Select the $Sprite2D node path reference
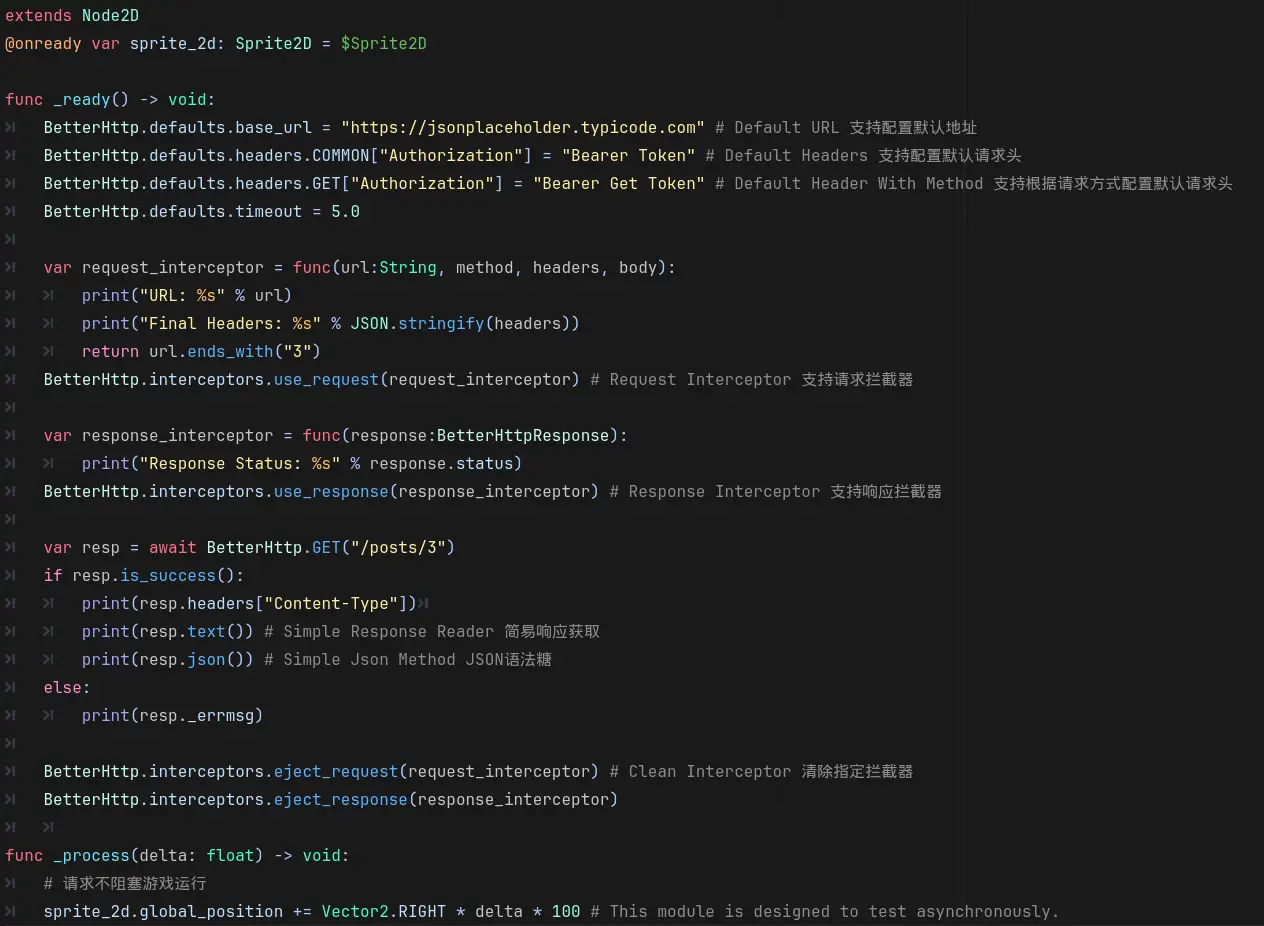Screen dimensions: 1264x926 tap(383, 43)
